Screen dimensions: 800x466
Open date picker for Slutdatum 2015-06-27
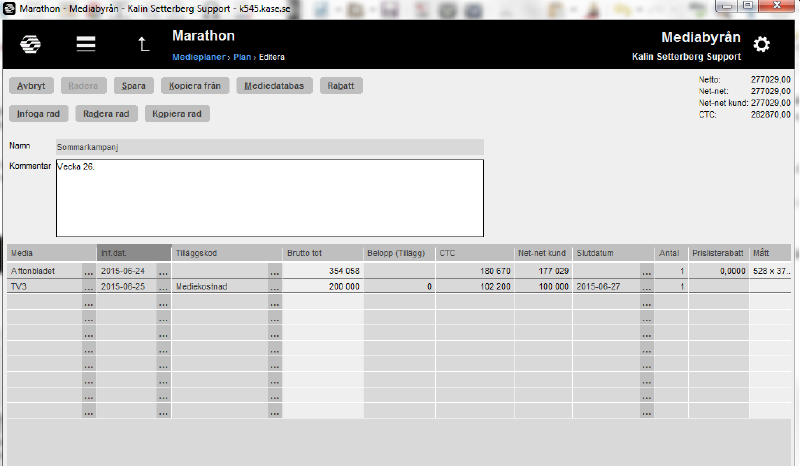tap(647, 287)
